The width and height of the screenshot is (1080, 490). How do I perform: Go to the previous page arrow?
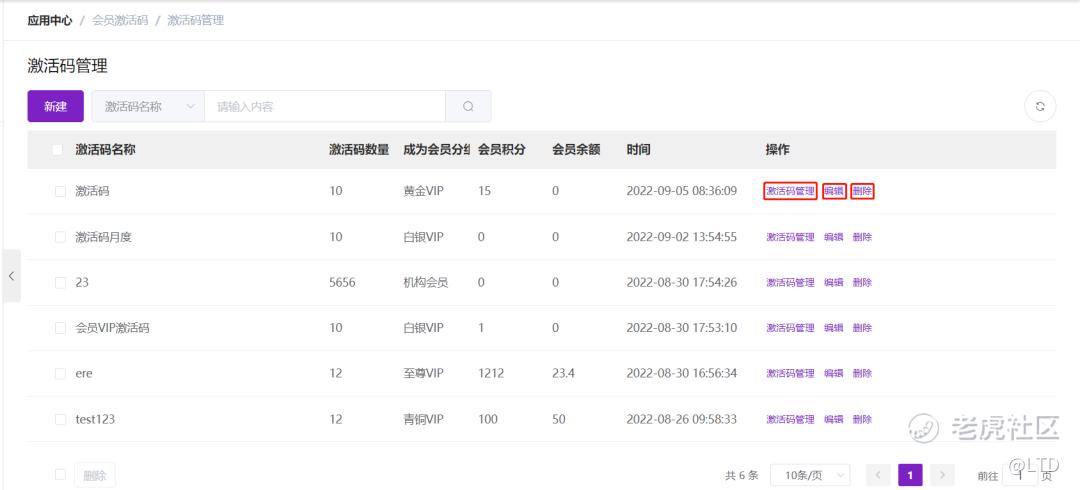click(877, 475)
